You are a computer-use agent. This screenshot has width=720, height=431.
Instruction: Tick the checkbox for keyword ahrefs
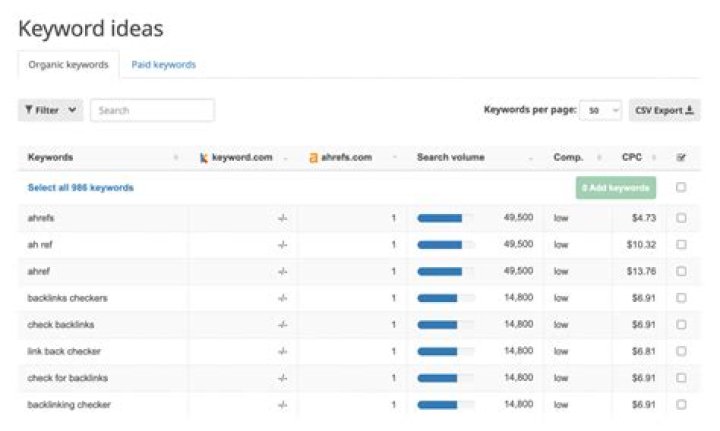coord(681,217)
